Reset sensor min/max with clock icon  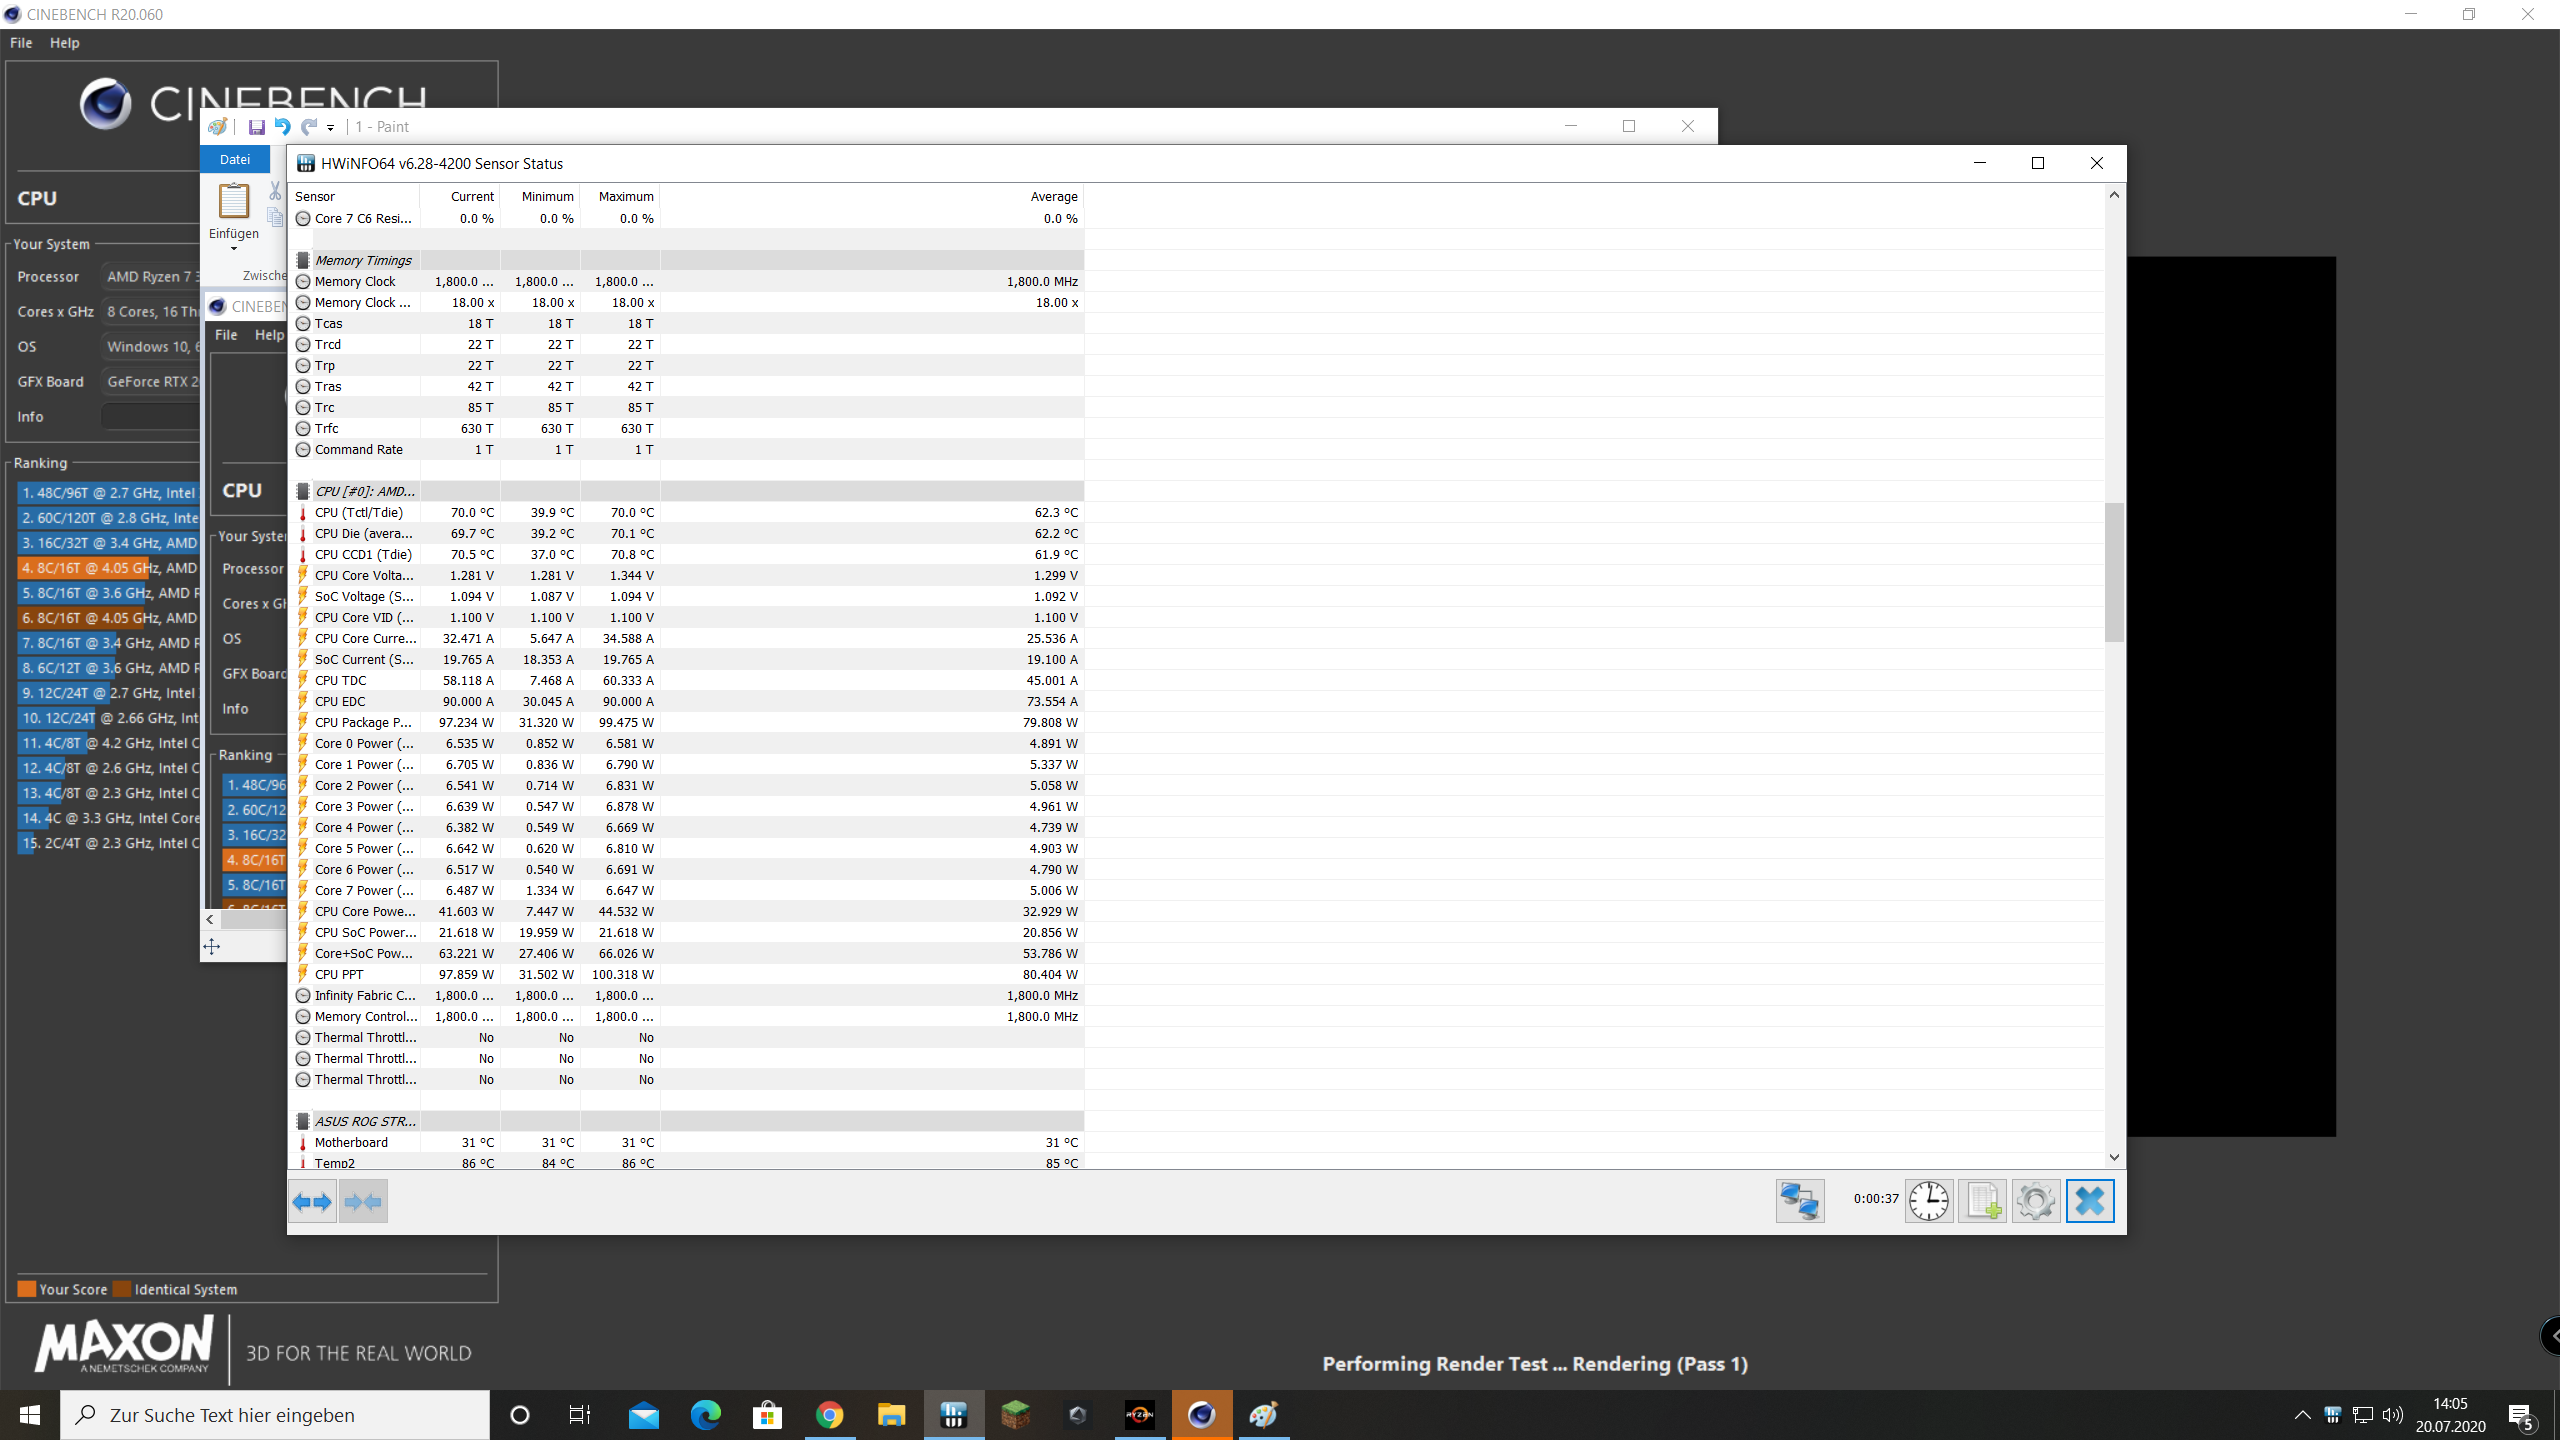(1928, 1201)
